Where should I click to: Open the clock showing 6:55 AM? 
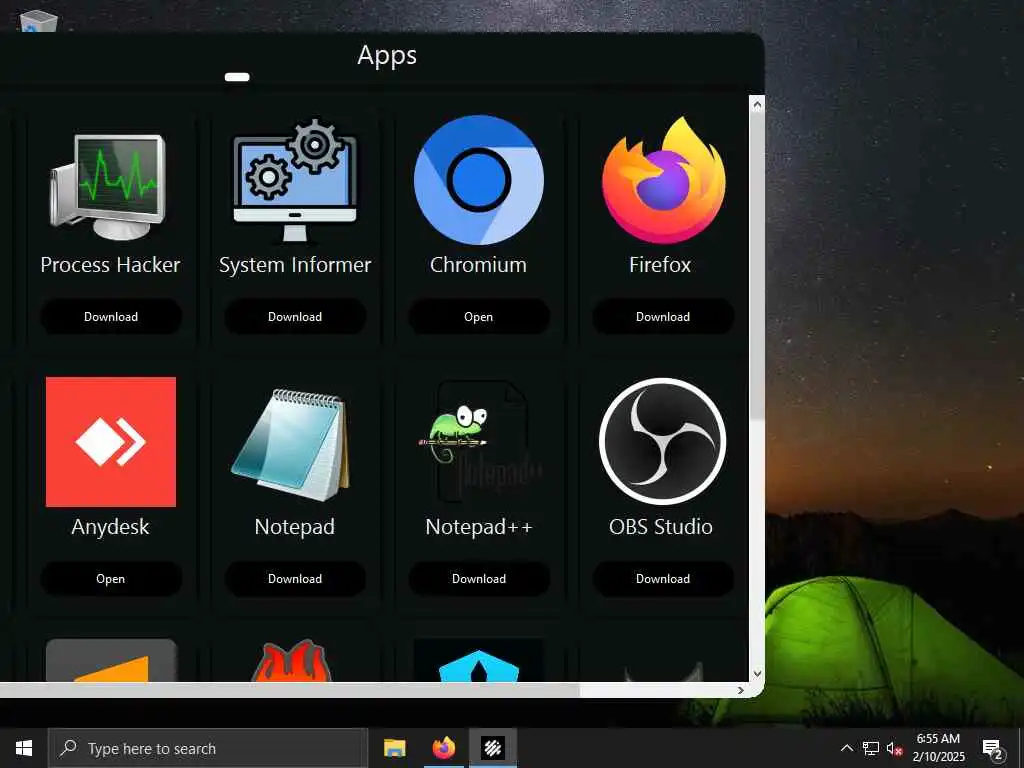click(x=938, y=748)
